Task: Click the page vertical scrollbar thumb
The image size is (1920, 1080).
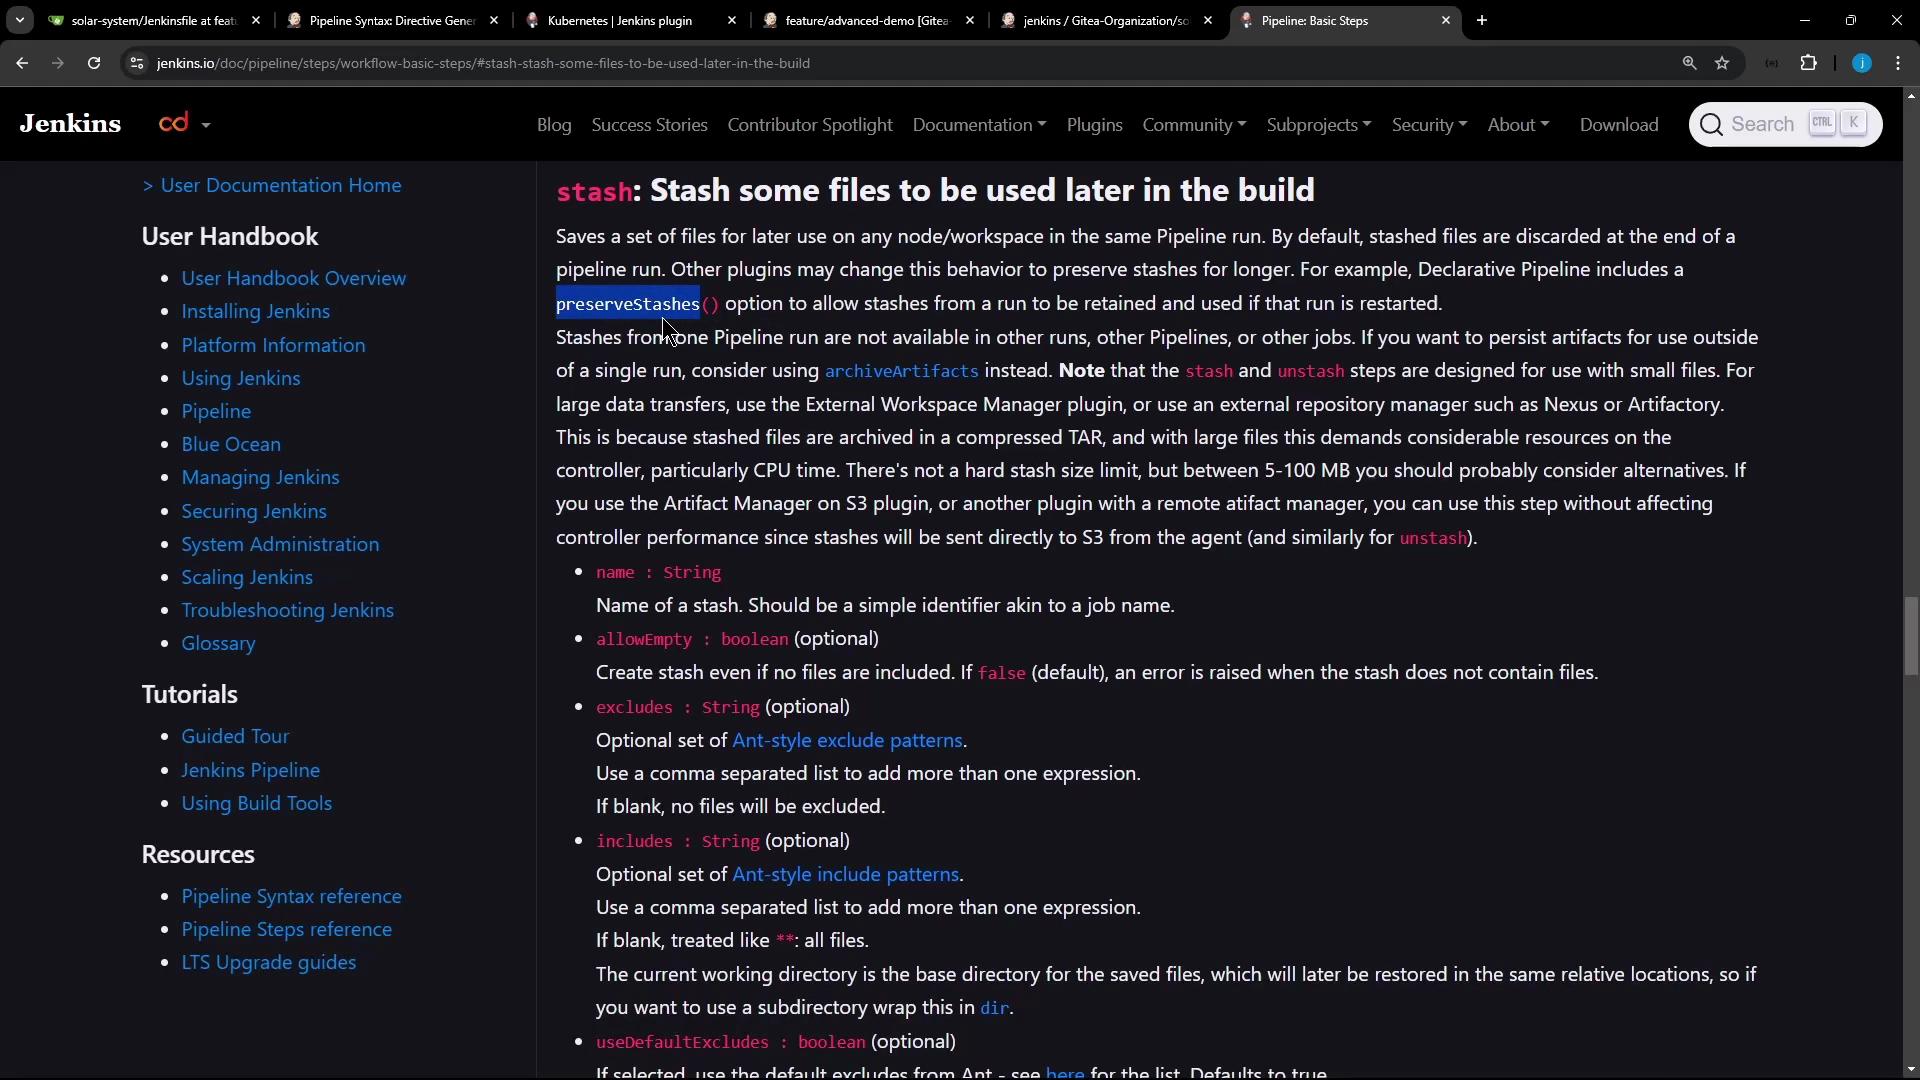Action: [x=1911, y=637]
